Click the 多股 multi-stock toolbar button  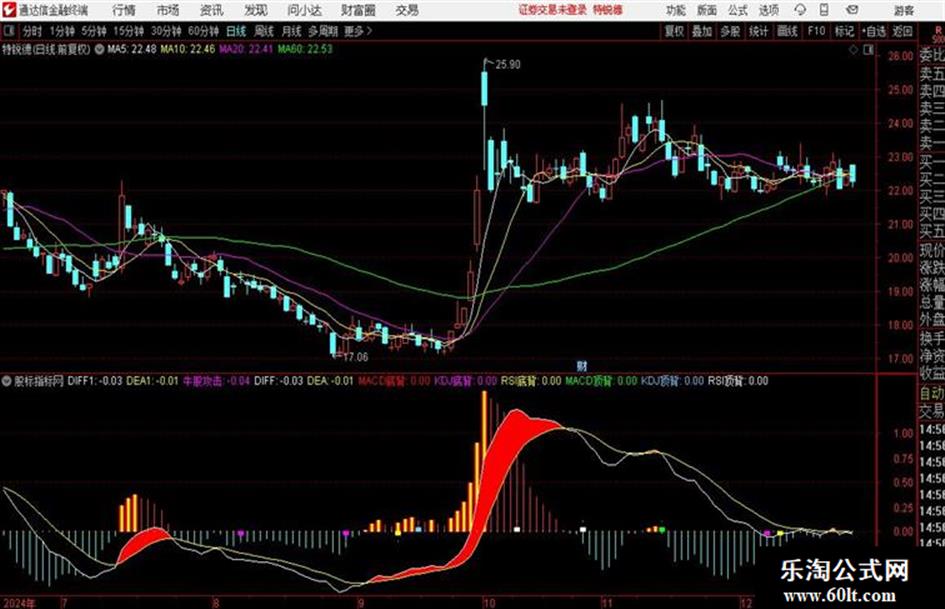pyautogui.click(x=730, y=31)
